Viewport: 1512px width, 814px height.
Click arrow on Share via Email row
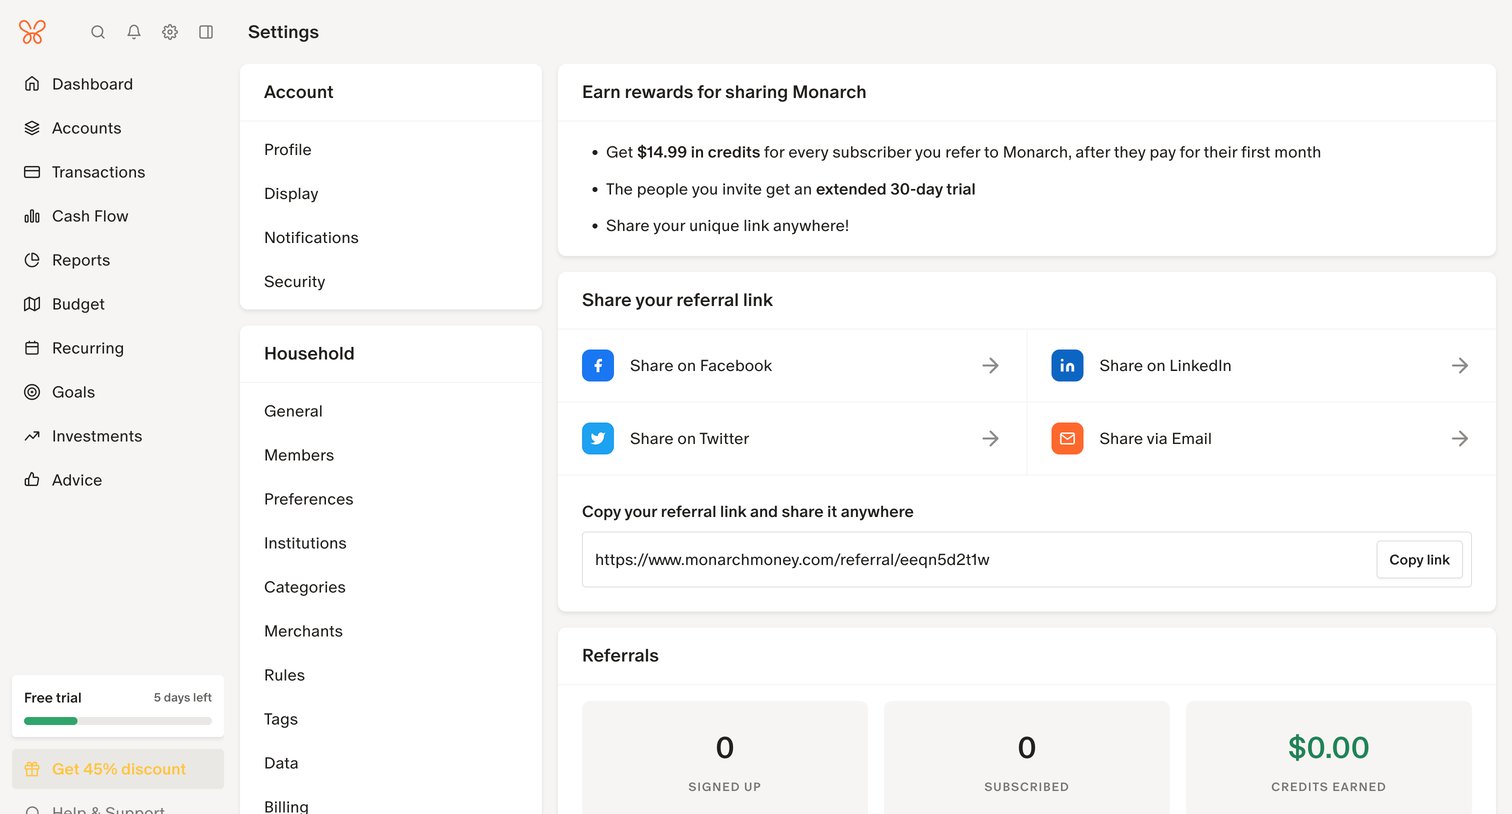(x=1460, y=438)
